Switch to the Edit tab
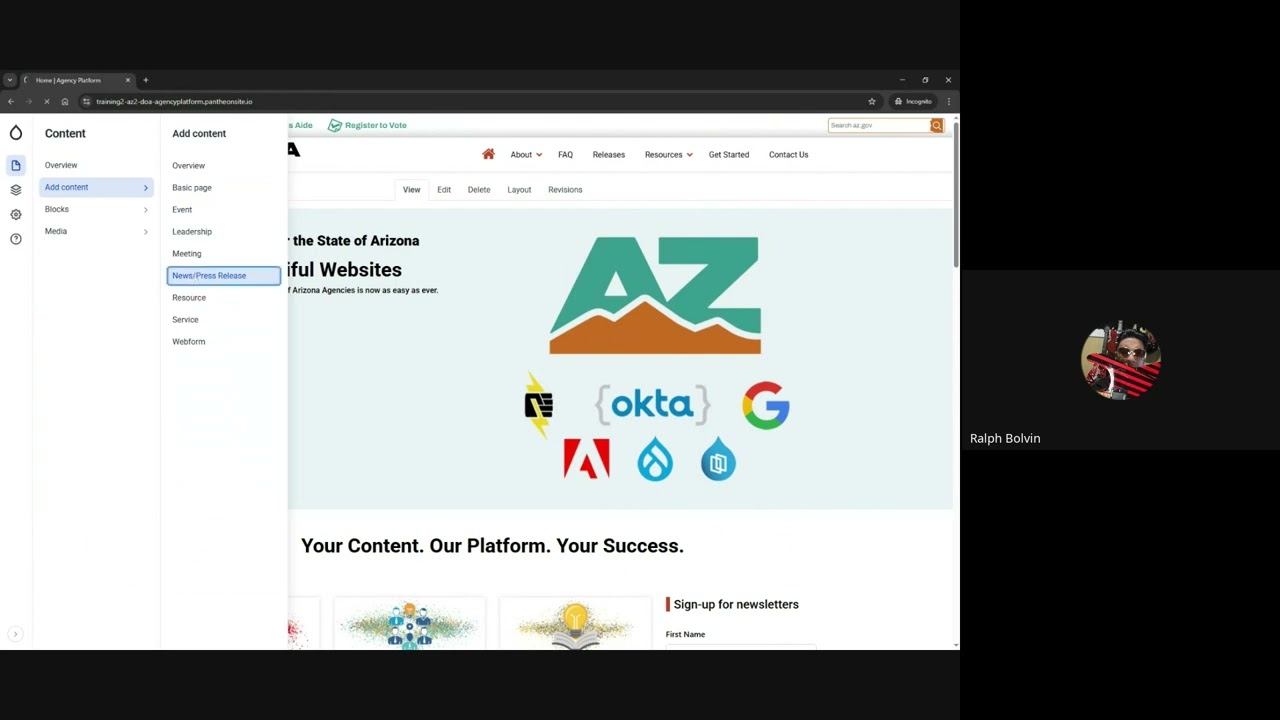 (x=444, y=189)
